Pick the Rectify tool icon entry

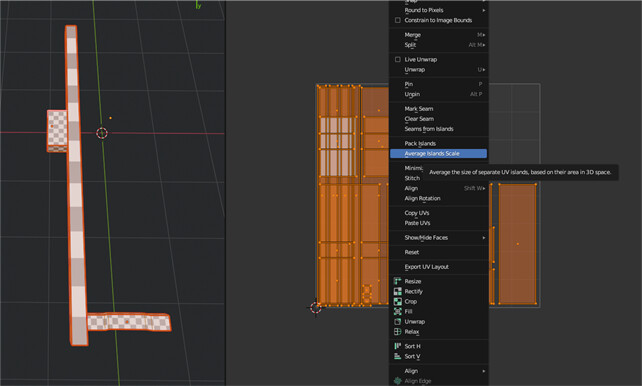click(439, 291)
